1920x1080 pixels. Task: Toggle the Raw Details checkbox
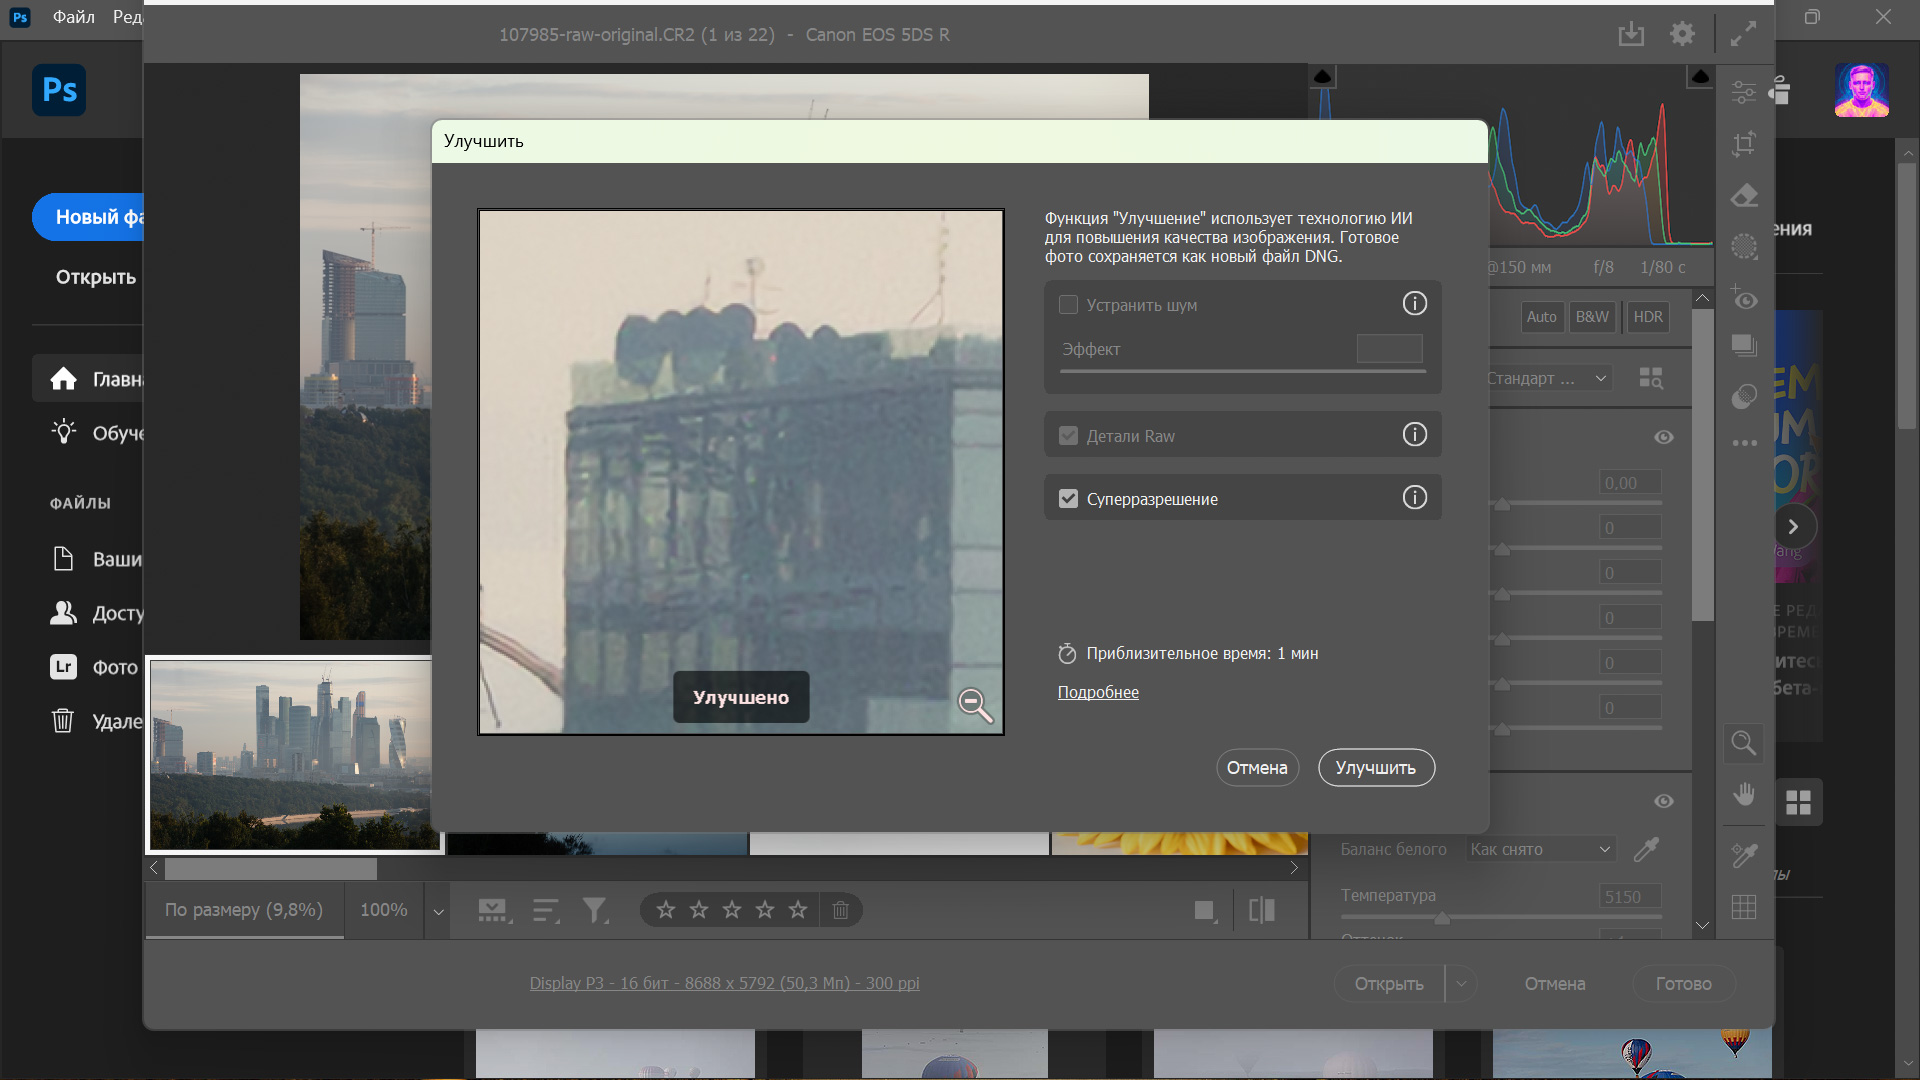pos(1068,436)
